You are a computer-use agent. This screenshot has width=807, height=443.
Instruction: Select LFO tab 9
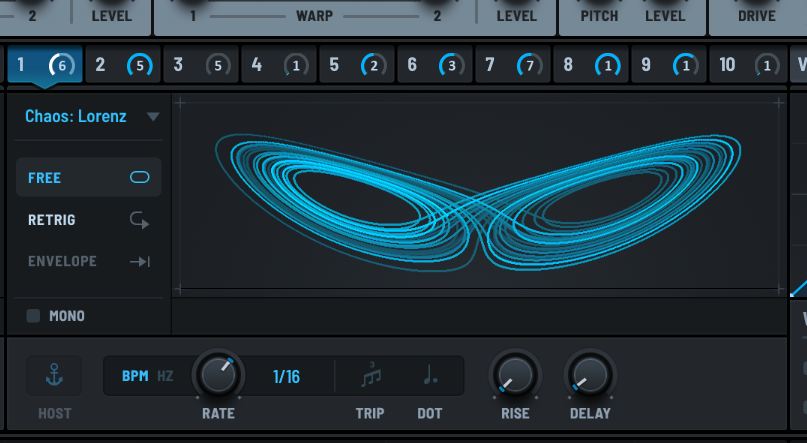pyautogui.click(x=669, y=65)
